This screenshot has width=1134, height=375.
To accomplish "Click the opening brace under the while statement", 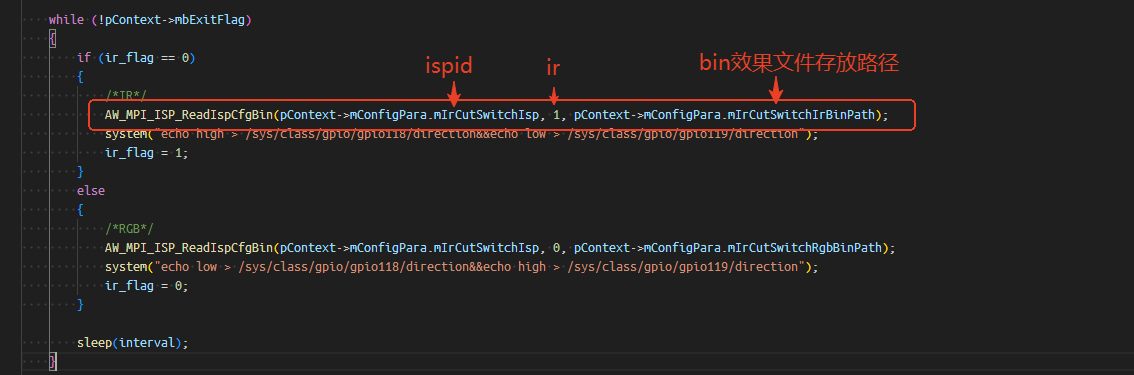I will click(x=52, y=39).
